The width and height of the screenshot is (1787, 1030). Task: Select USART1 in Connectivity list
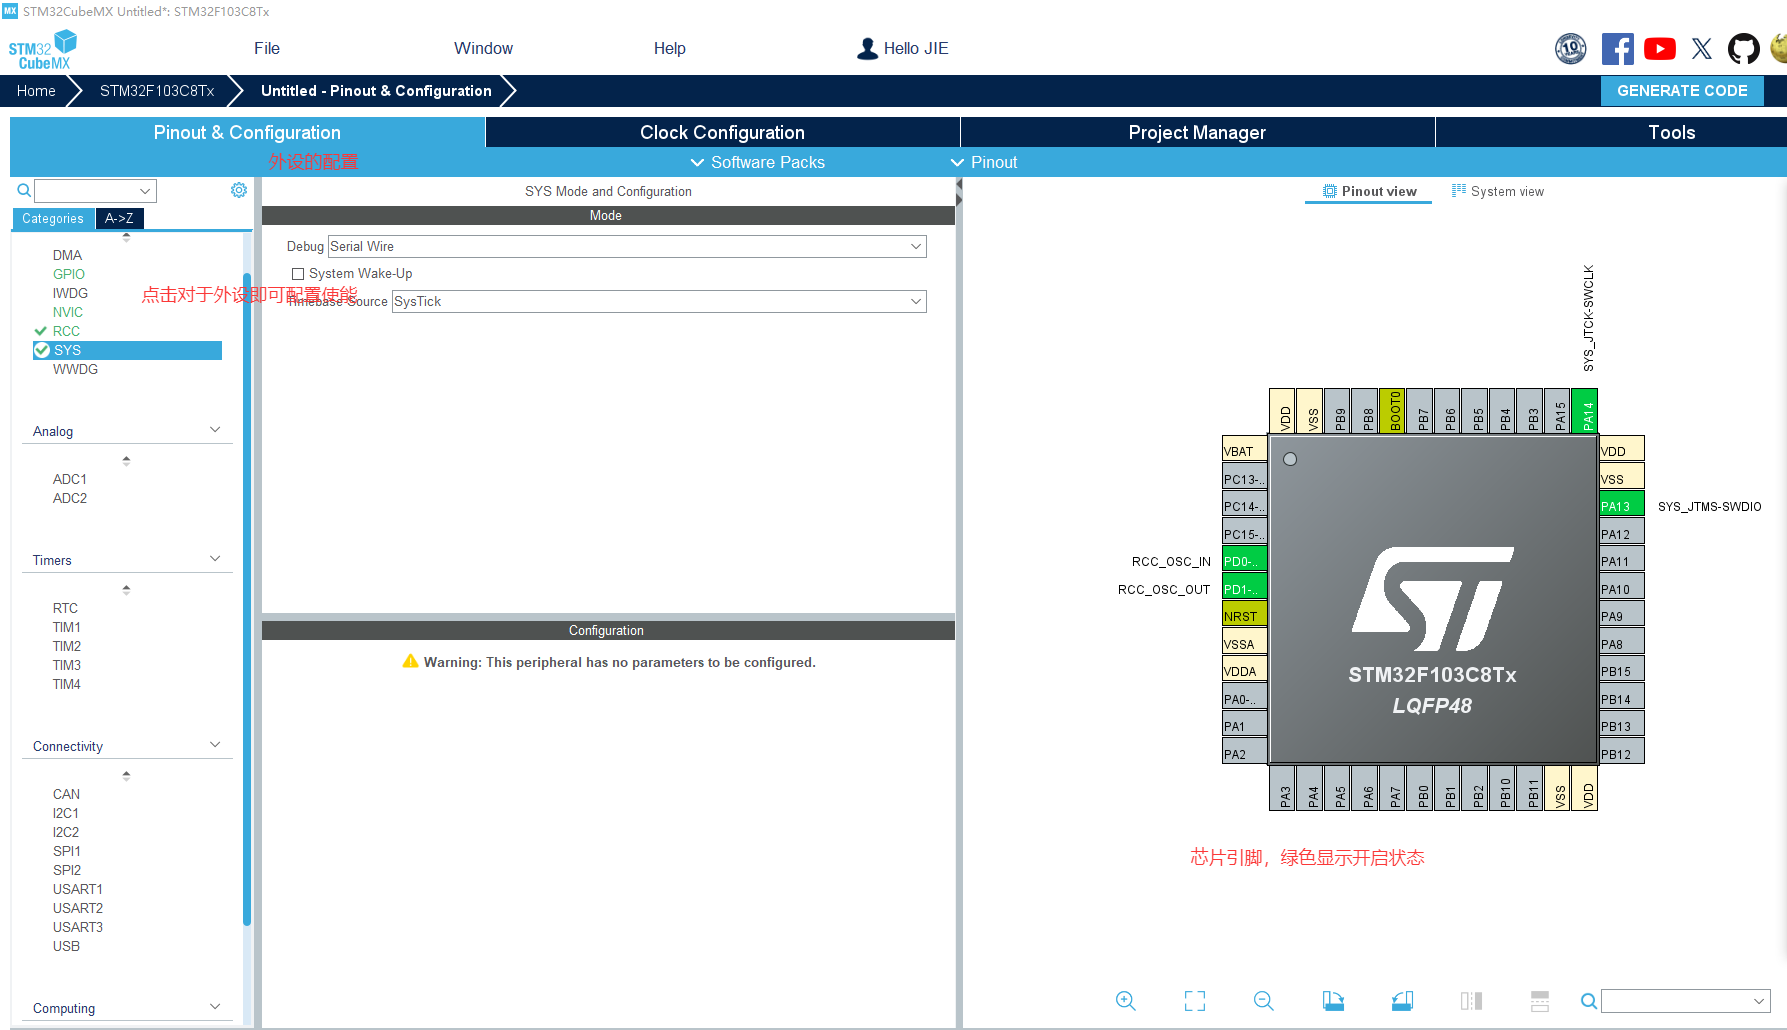[x=78, y=889]
